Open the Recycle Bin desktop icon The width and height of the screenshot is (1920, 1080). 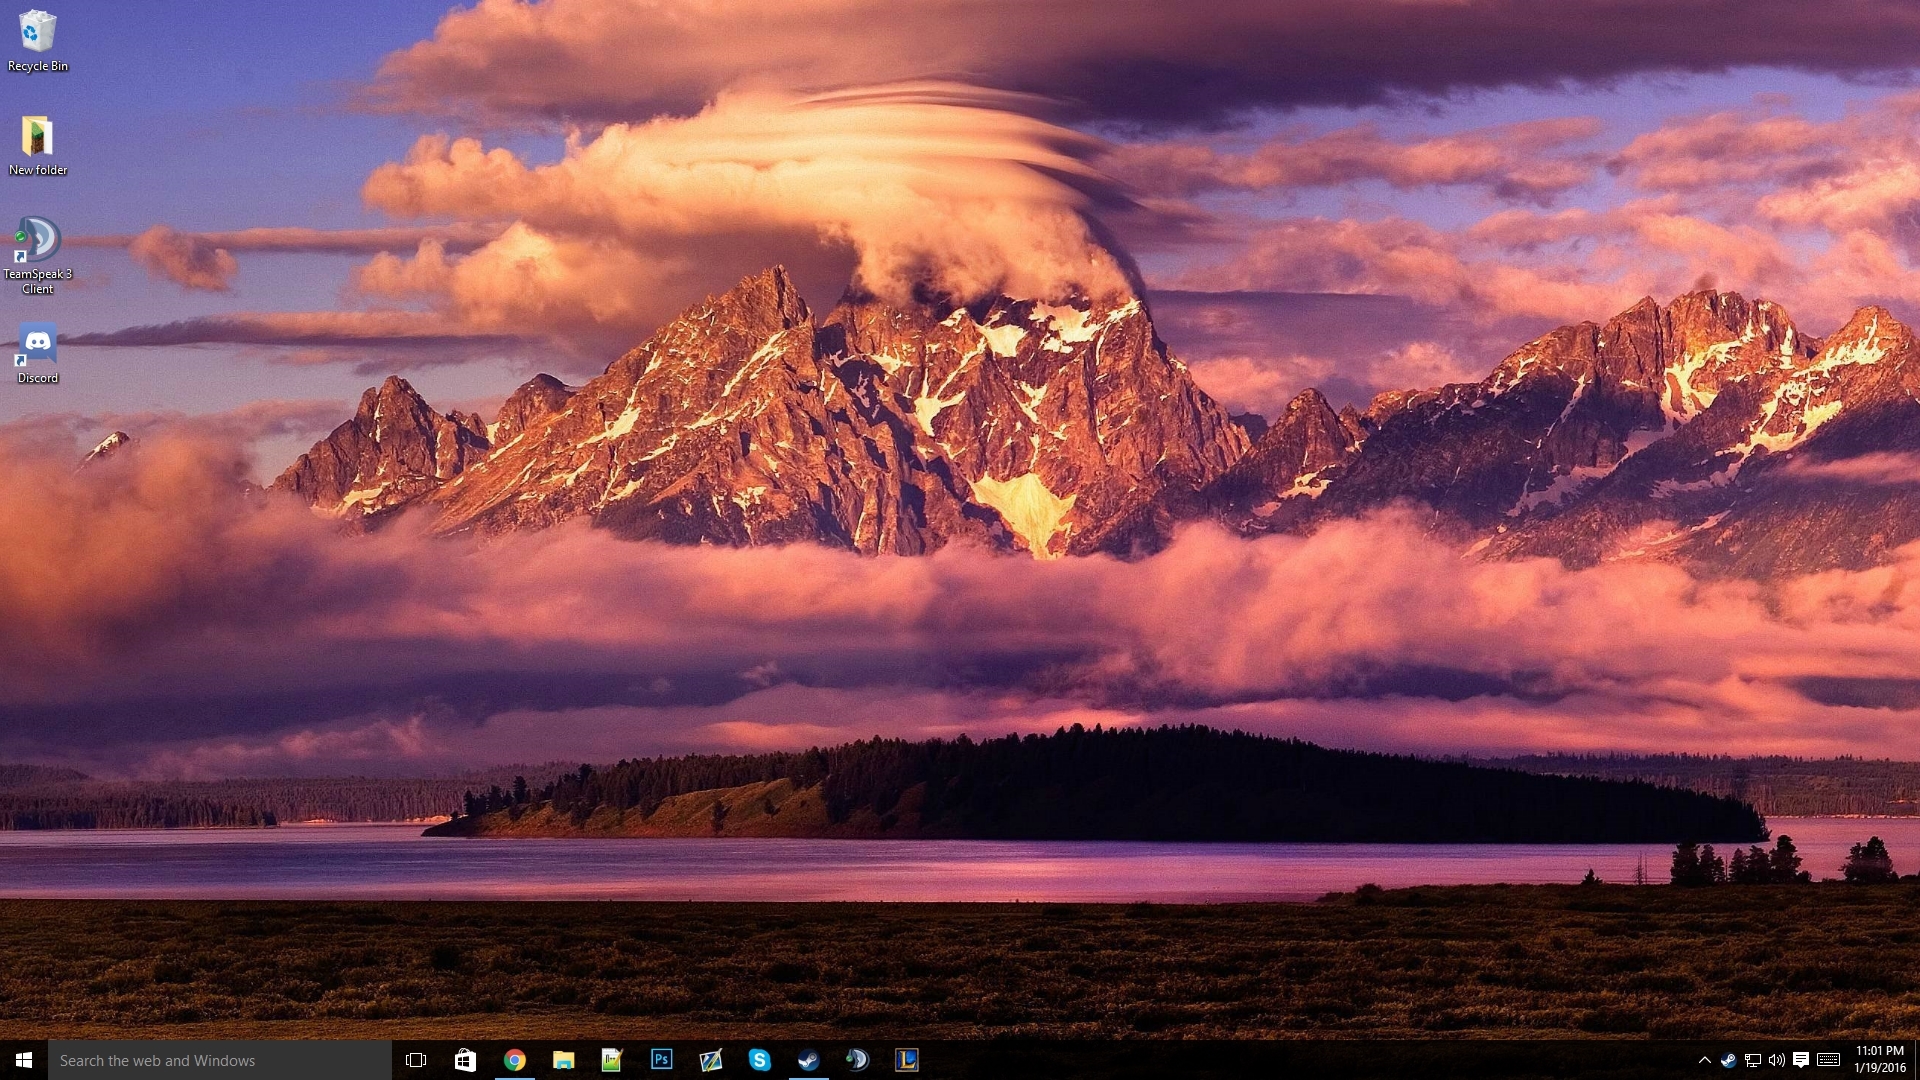click(x=37, y=40)
